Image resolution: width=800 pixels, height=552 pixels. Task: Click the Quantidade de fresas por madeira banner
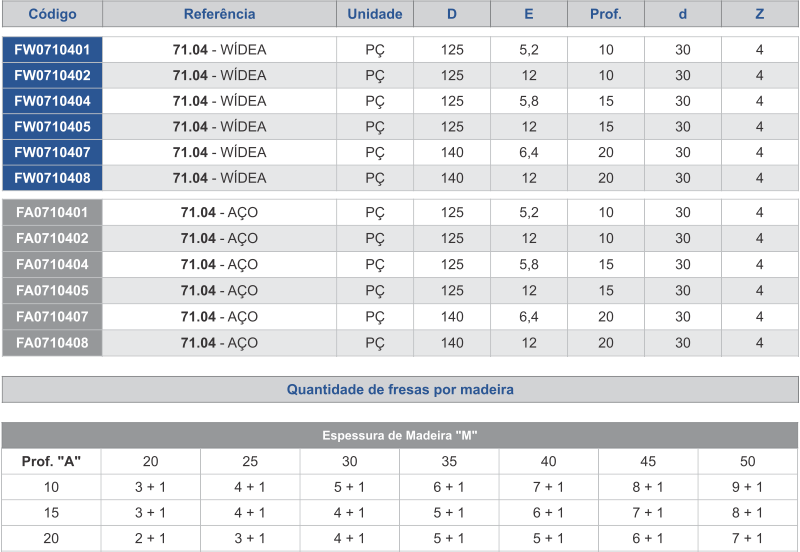(x=400, y=390)
